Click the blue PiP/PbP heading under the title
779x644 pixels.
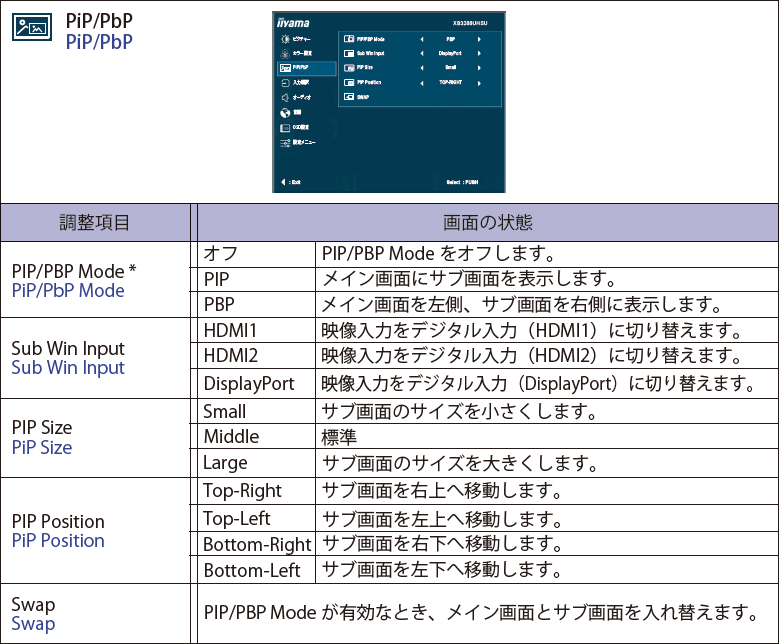99,42
